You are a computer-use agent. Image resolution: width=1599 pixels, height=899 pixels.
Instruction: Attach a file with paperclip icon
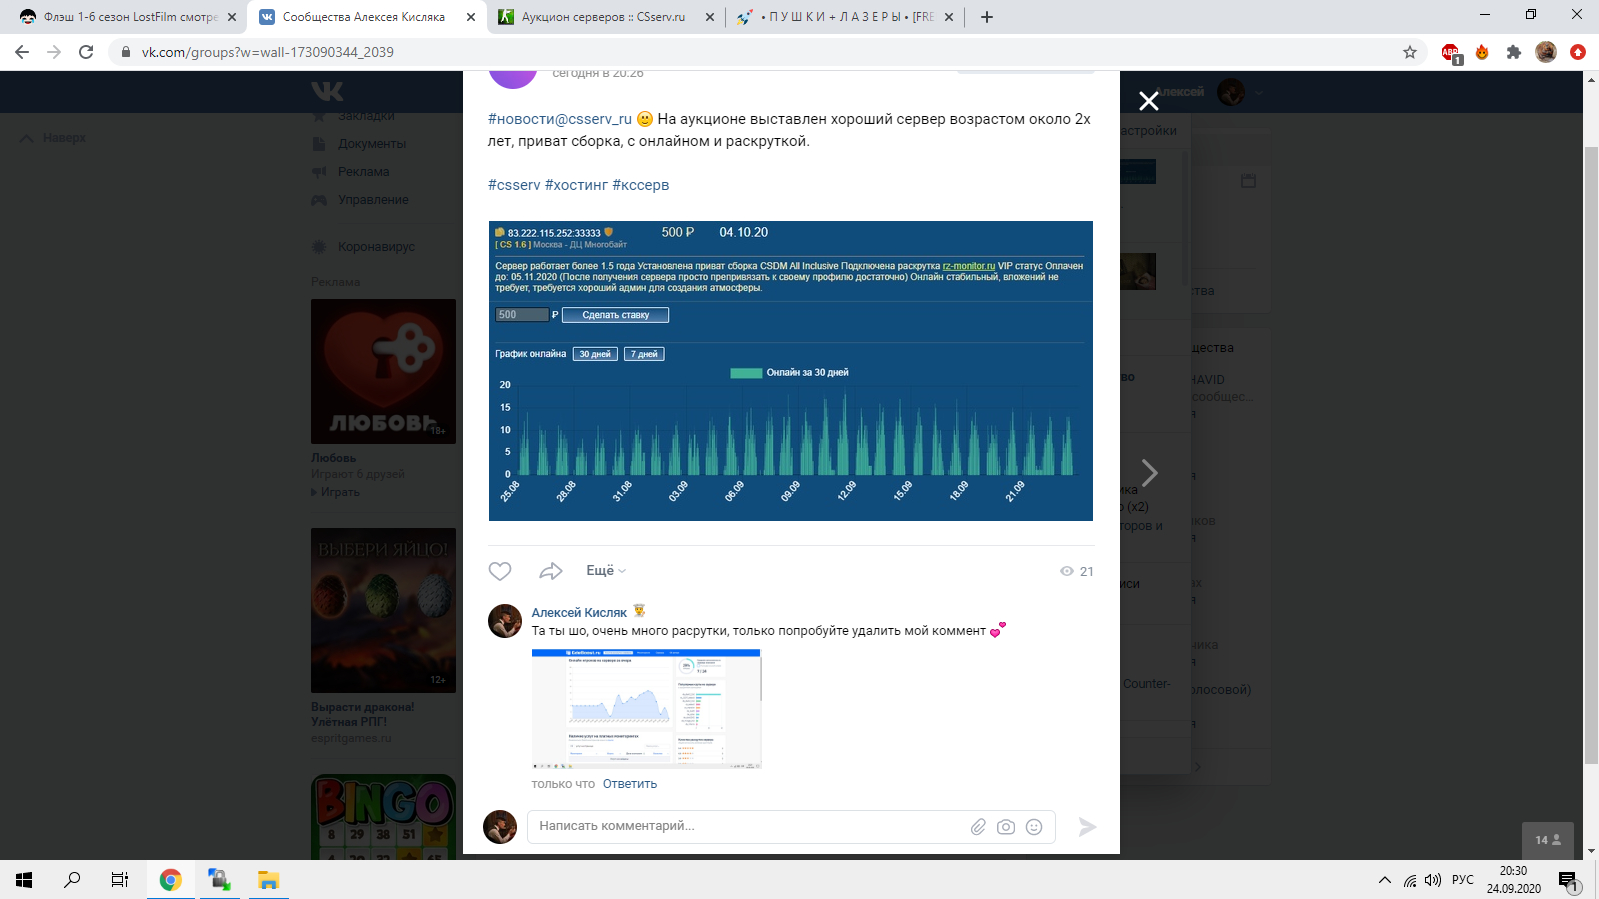pyautogui.click(x=978, y=827)
